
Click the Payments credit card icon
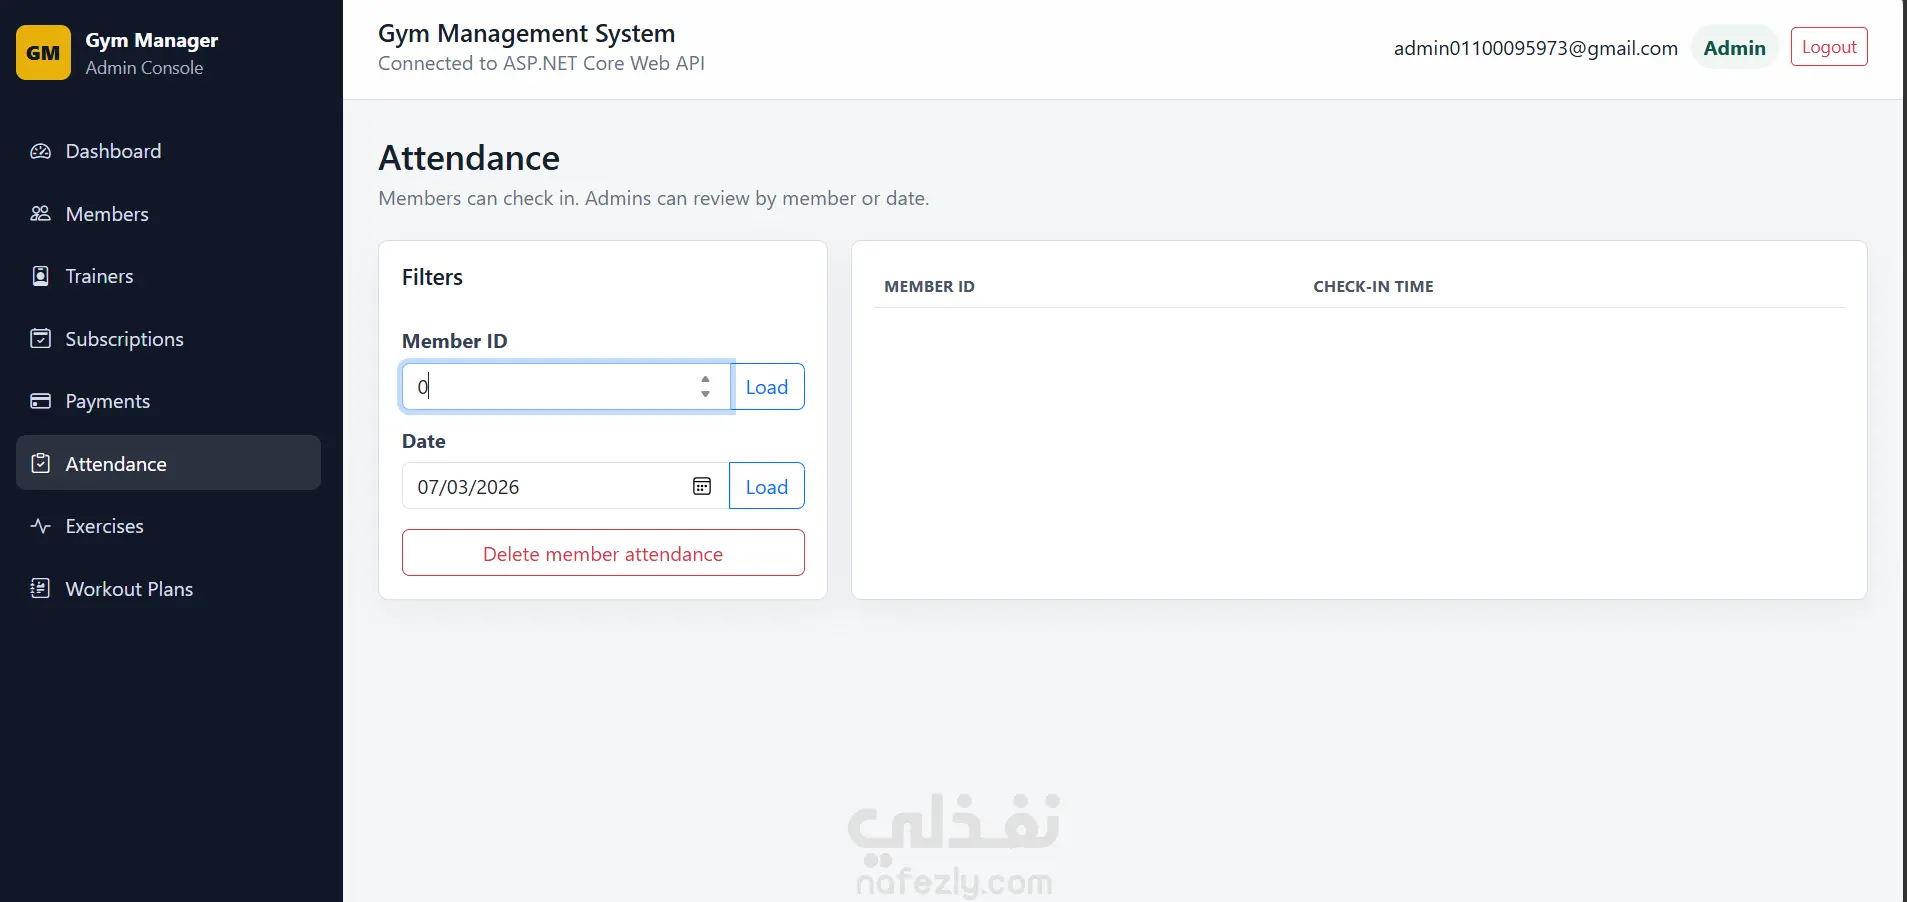click(x=40, y=401)
